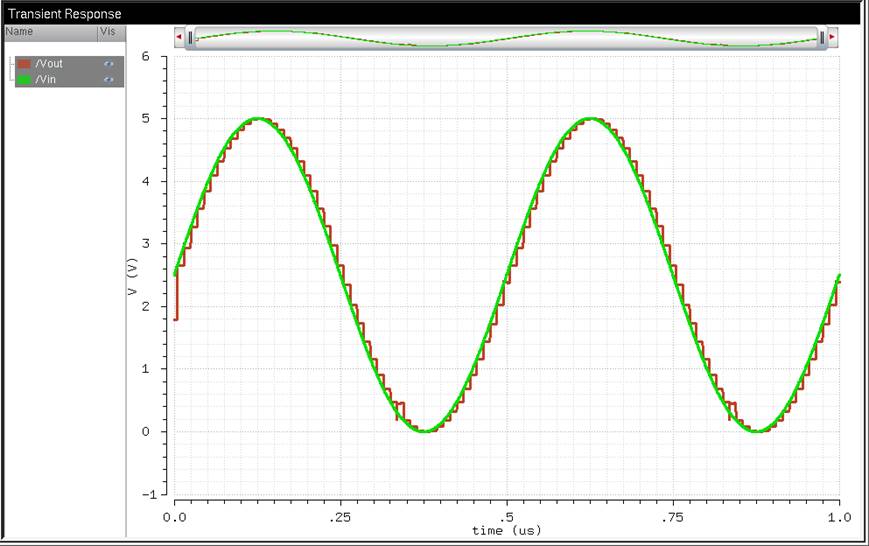
Task: Click the red /Vout color swatch
Action: tap(24, 64)
